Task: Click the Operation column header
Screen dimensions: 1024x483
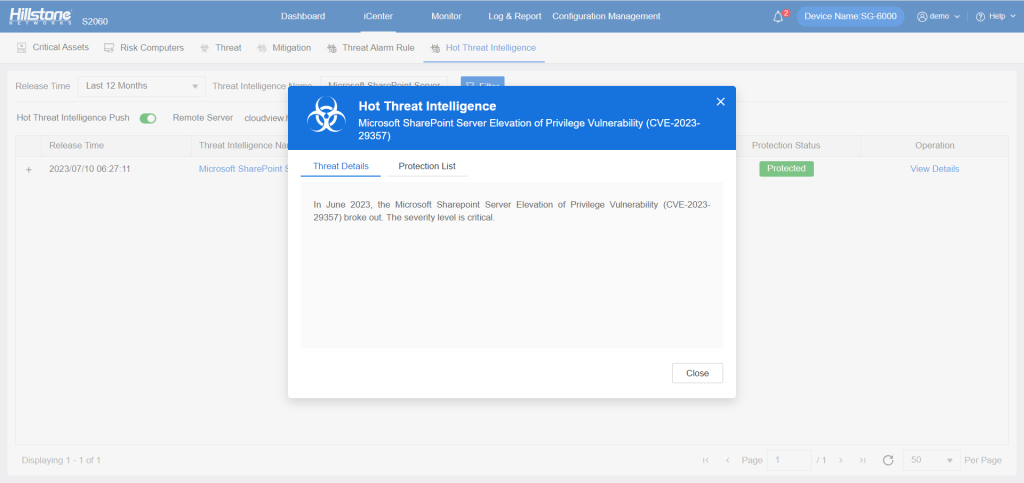Action: click(x=935, y=146)
